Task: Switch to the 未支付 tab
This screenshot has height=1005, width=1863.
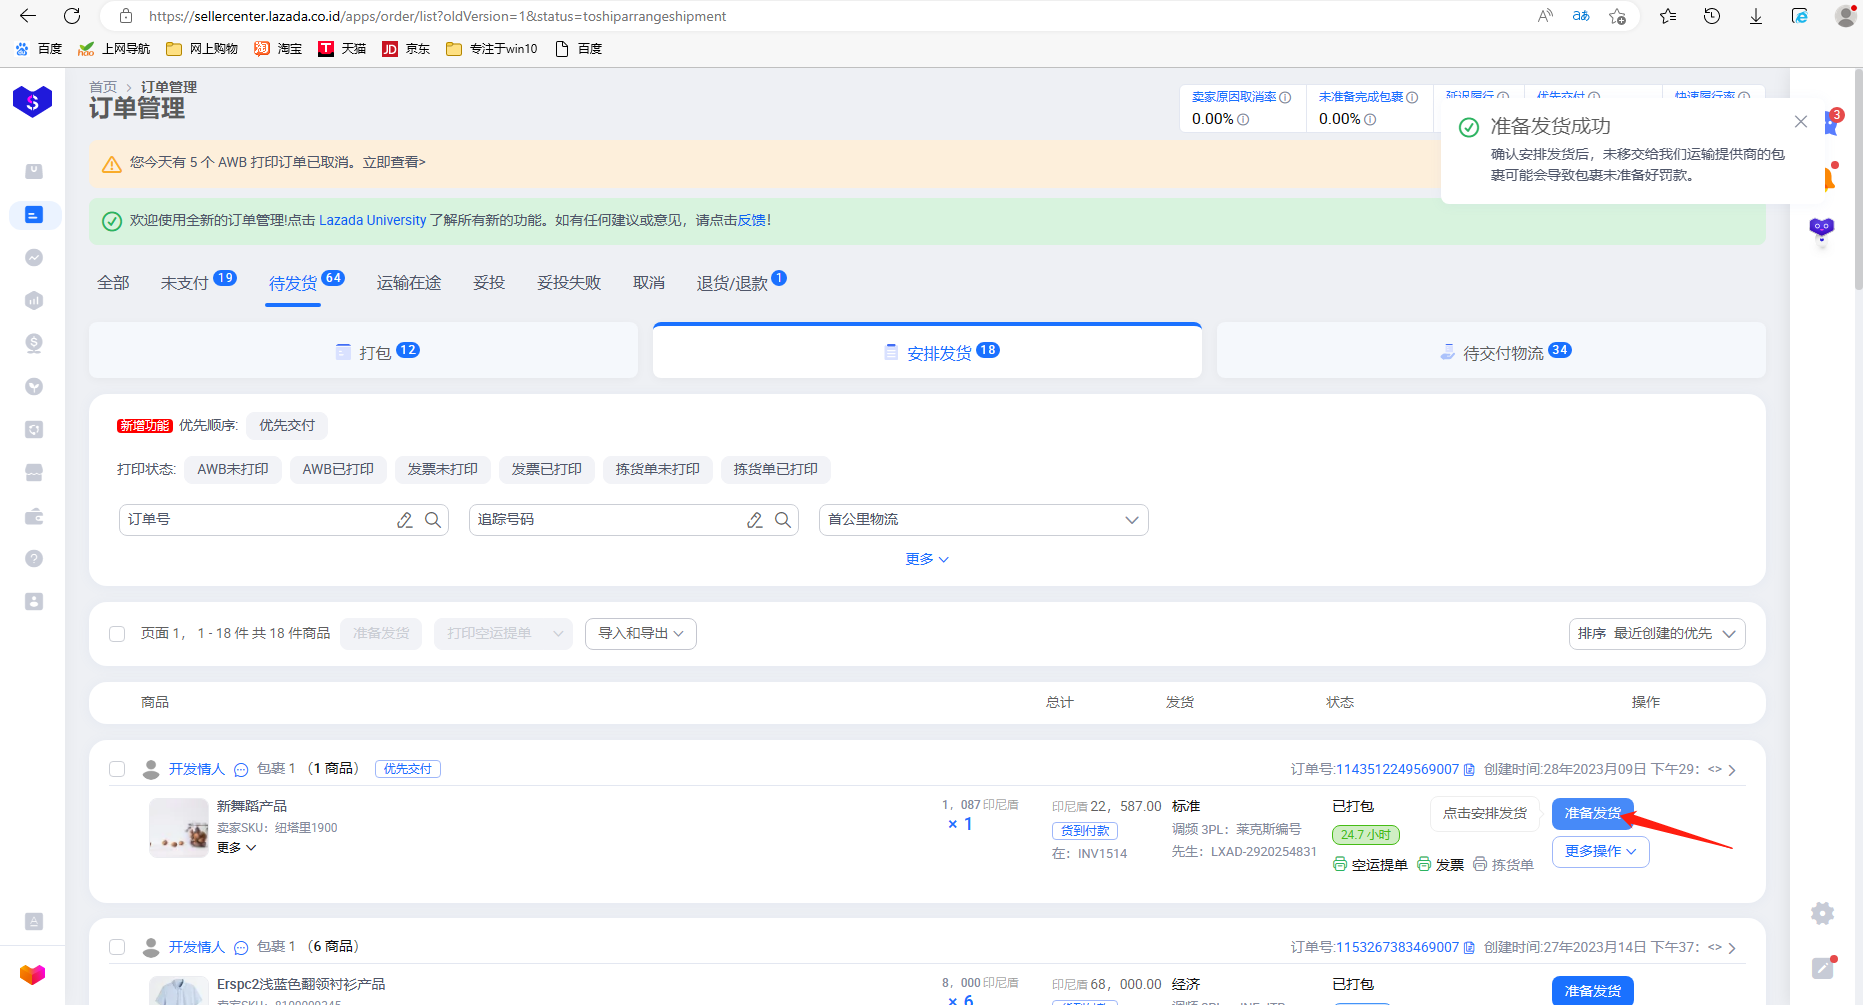Action: click(x=185, y=283)
